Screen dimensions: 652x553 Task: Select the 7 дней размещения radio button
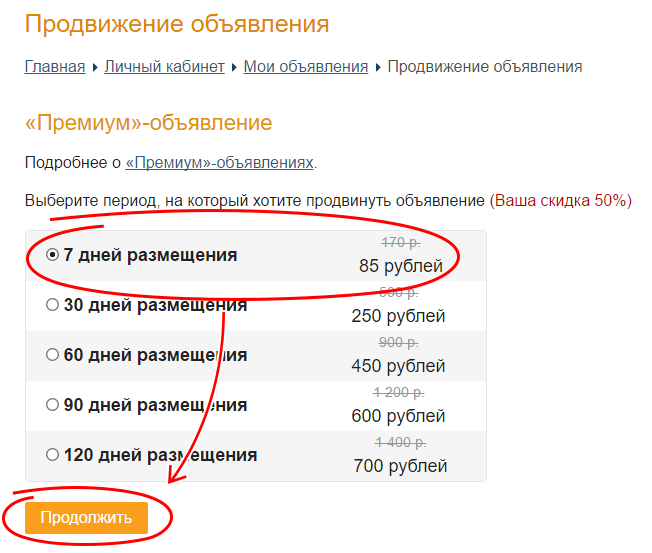[52, 255]
